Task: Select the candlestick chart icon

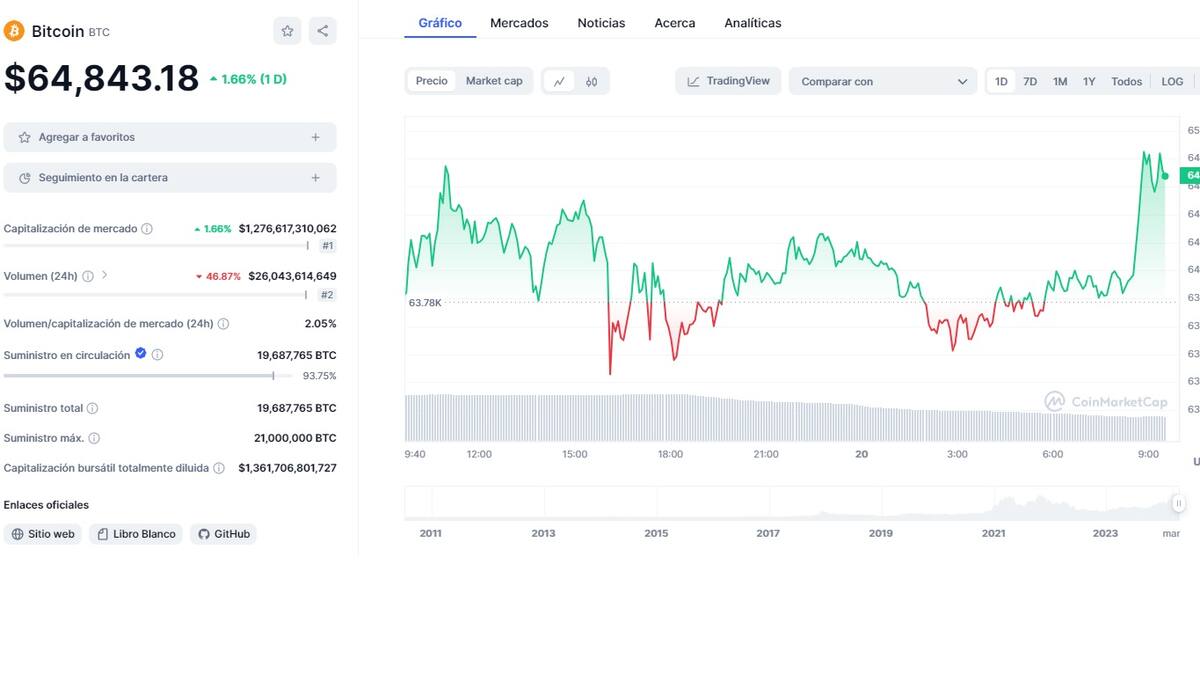Action: click(590, 81)
